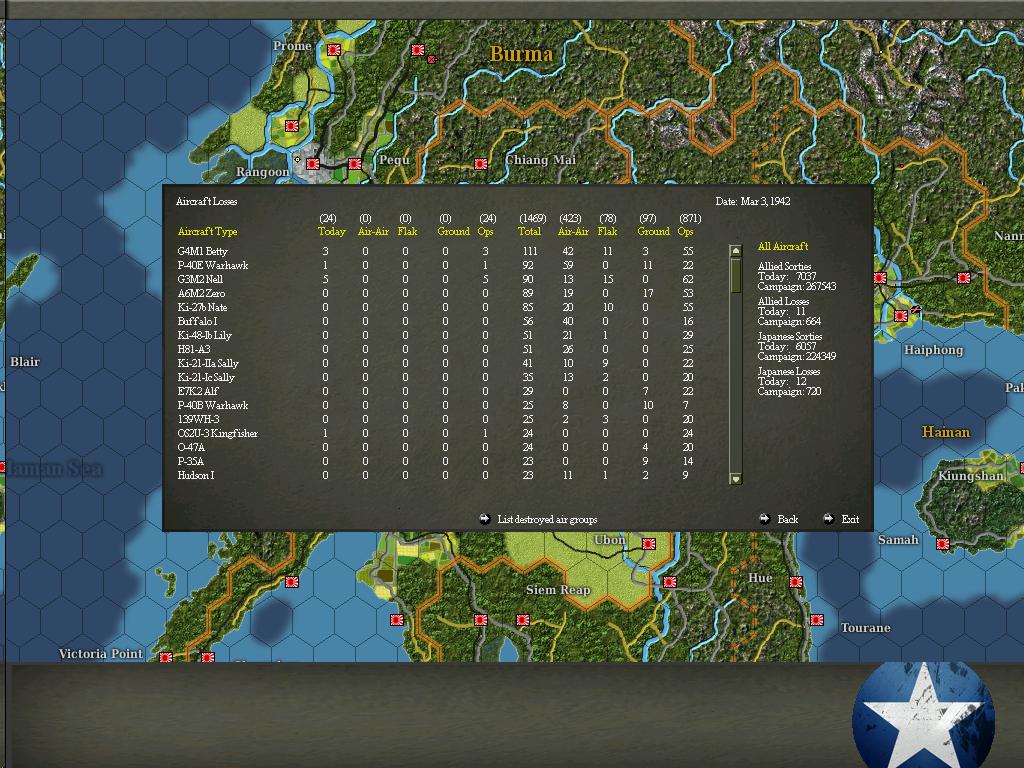Click the Siem Reap map label
Screen dimensions: 1024x768
pyautogui.click(x=558, y=590)
